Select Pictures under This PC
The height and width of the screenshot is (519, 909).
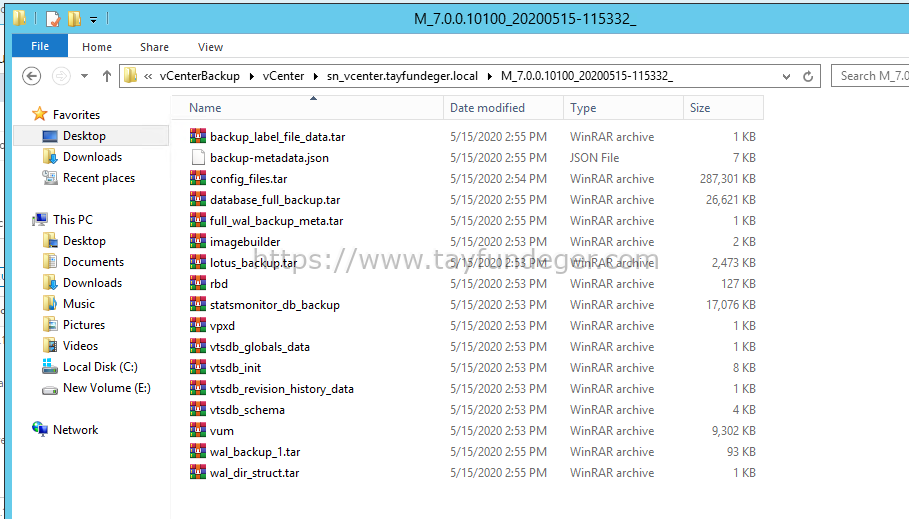point(83,324)
